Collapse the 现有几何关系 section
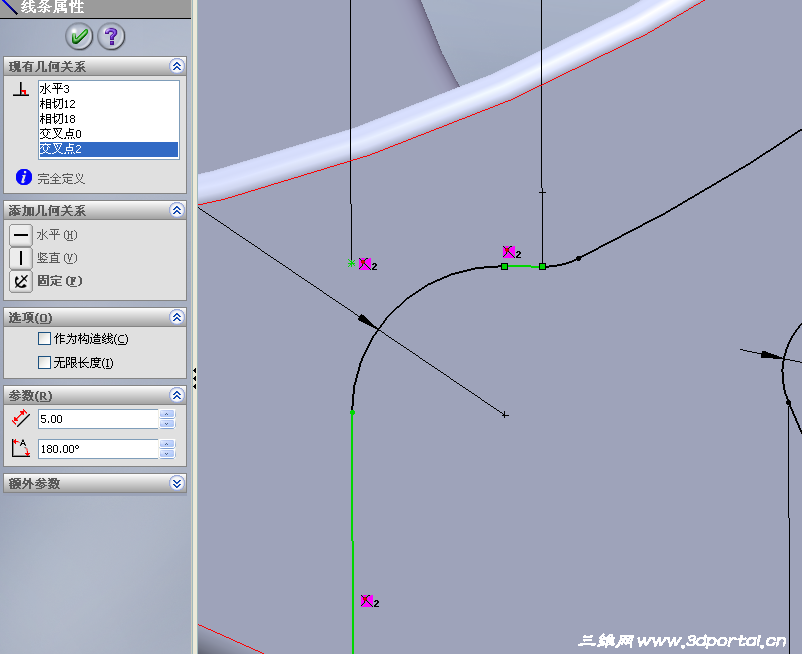802x654 pixels. tap(176, 66)
